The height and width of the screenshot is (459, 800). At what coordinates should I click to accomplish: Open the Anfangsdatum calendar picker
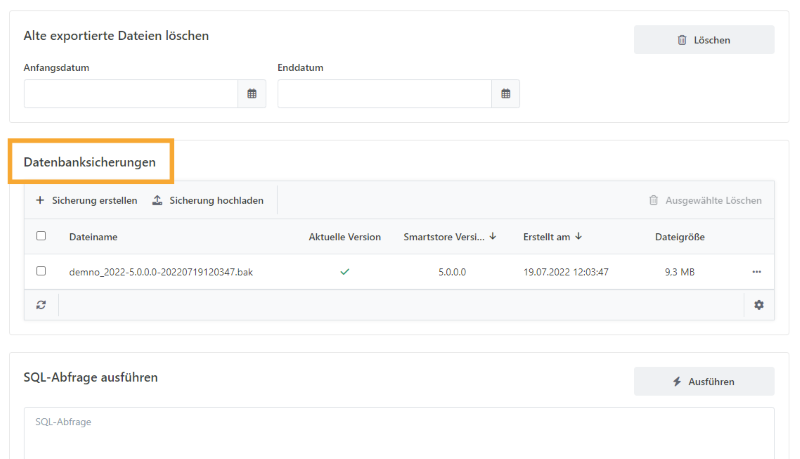click(x=252, y=94)
